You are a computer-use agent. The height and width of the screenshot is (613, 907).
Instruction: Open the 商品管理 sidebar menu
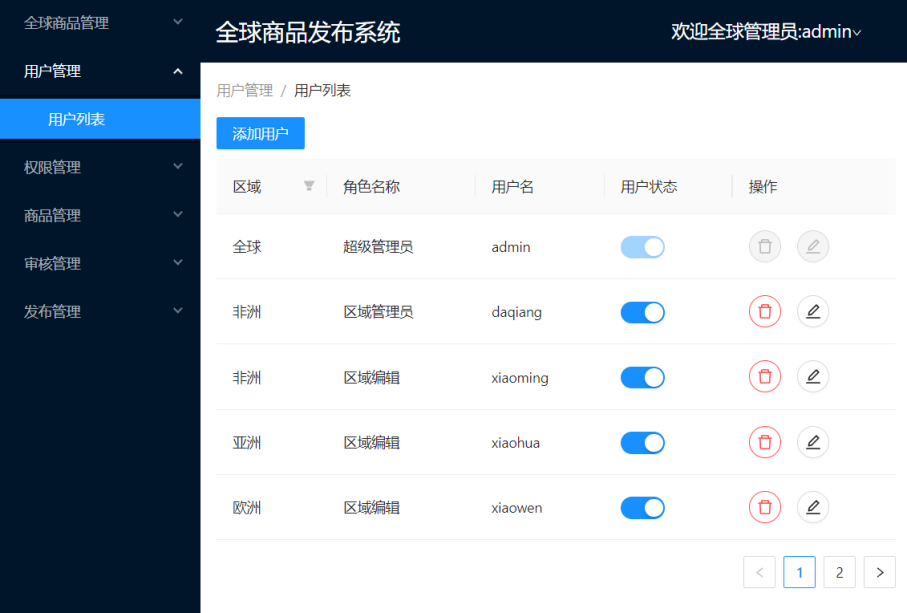(x=100, y=215)
